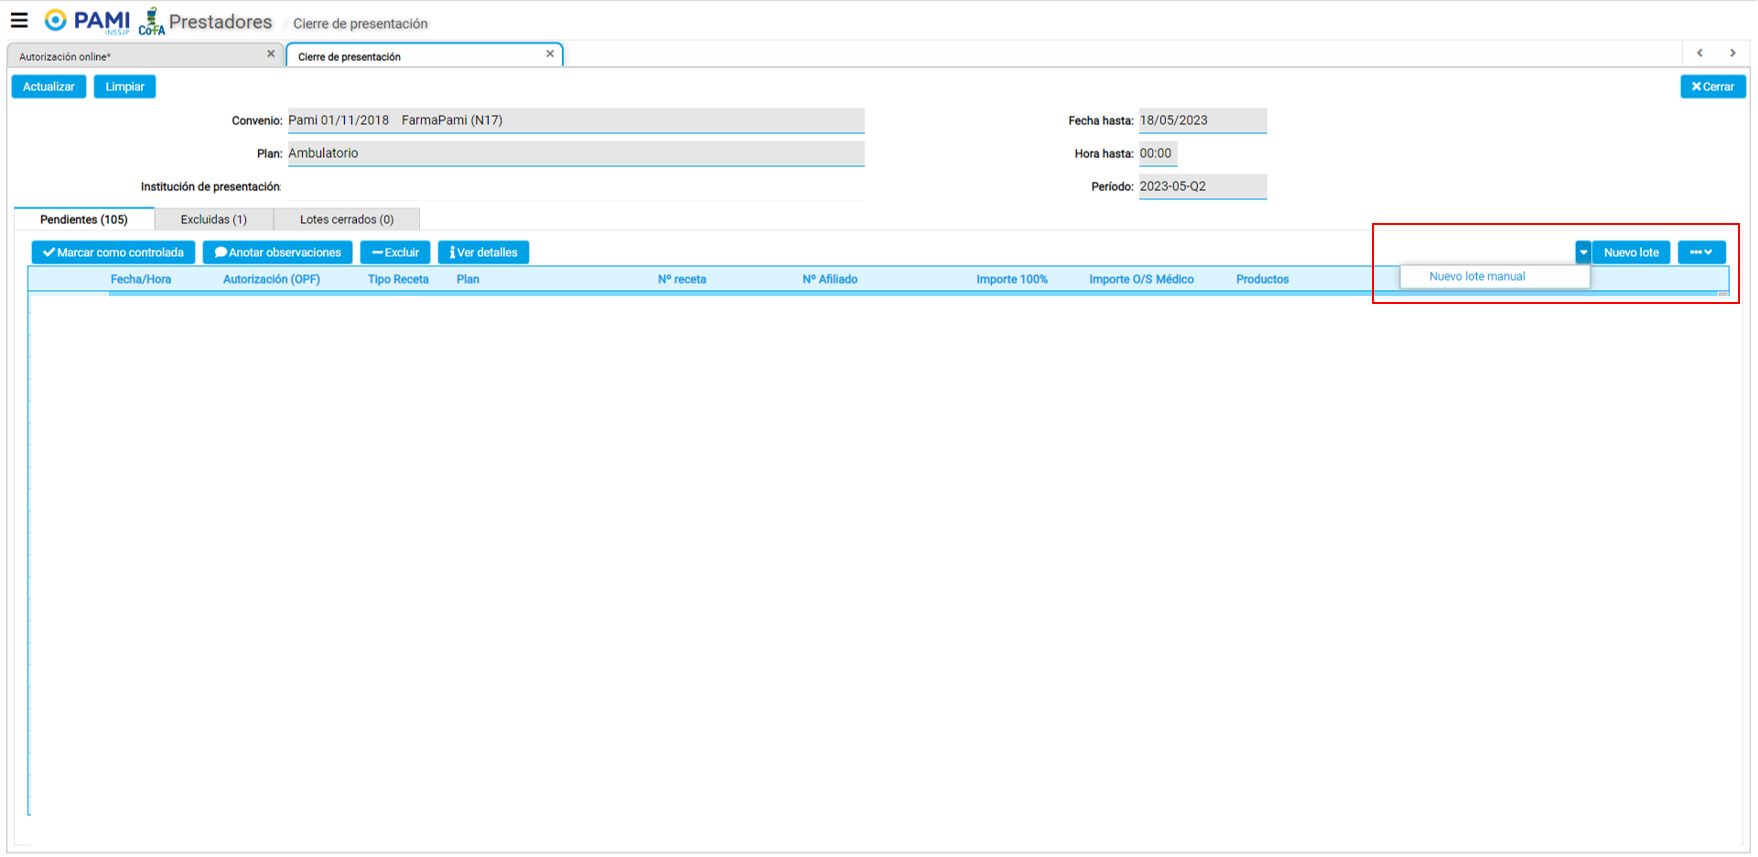Screen dimensions: 1758x857
Task: Click the Cerrar button
Action: click(1713, 87)
